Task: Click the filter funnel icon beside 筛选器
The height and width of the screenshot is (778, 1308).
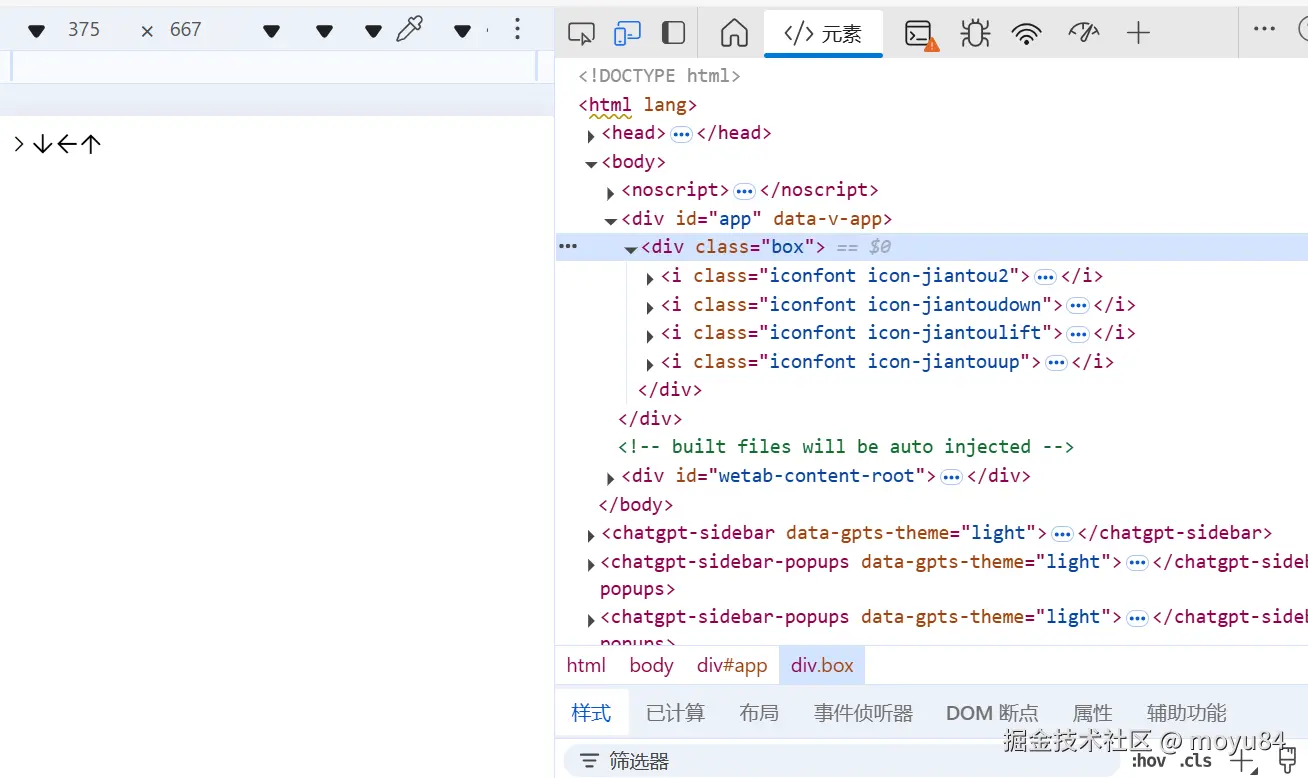Action: tap(590, 761)
